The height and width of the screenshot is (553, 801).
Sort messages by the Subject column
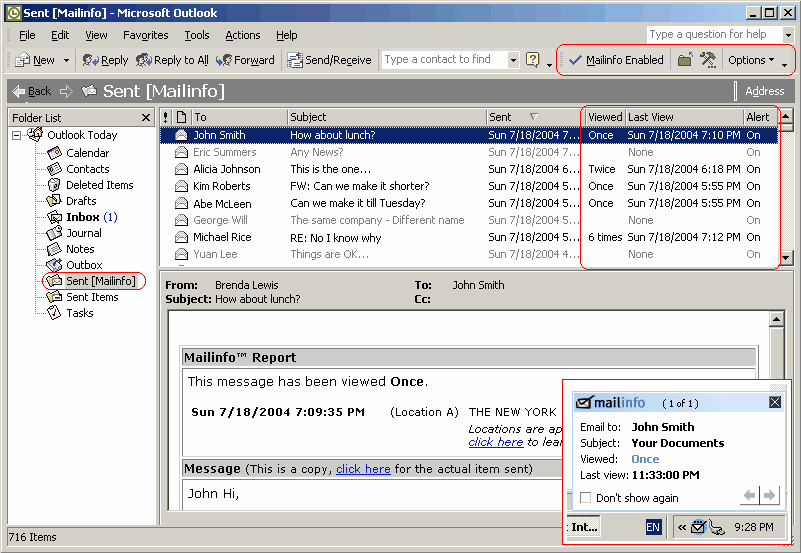pos(387,117)
